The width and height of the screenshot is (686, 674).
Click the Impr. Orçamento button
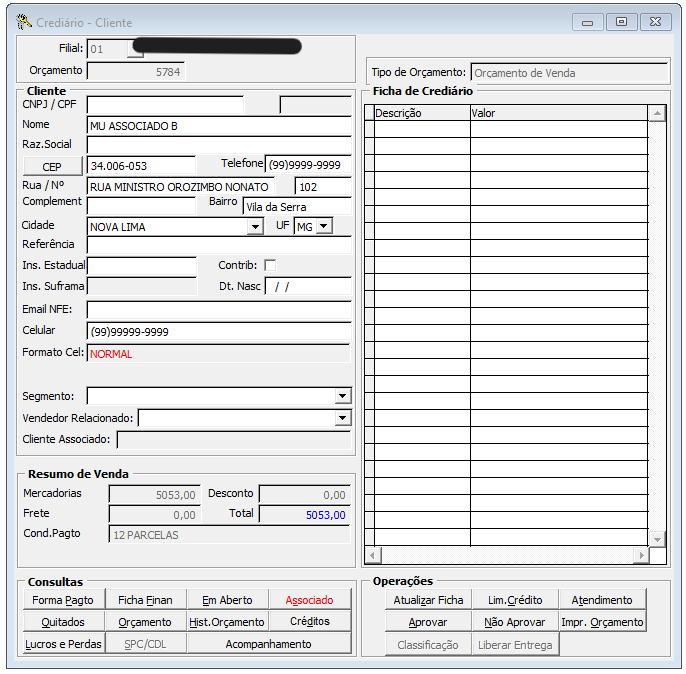(x=601, y=622)
